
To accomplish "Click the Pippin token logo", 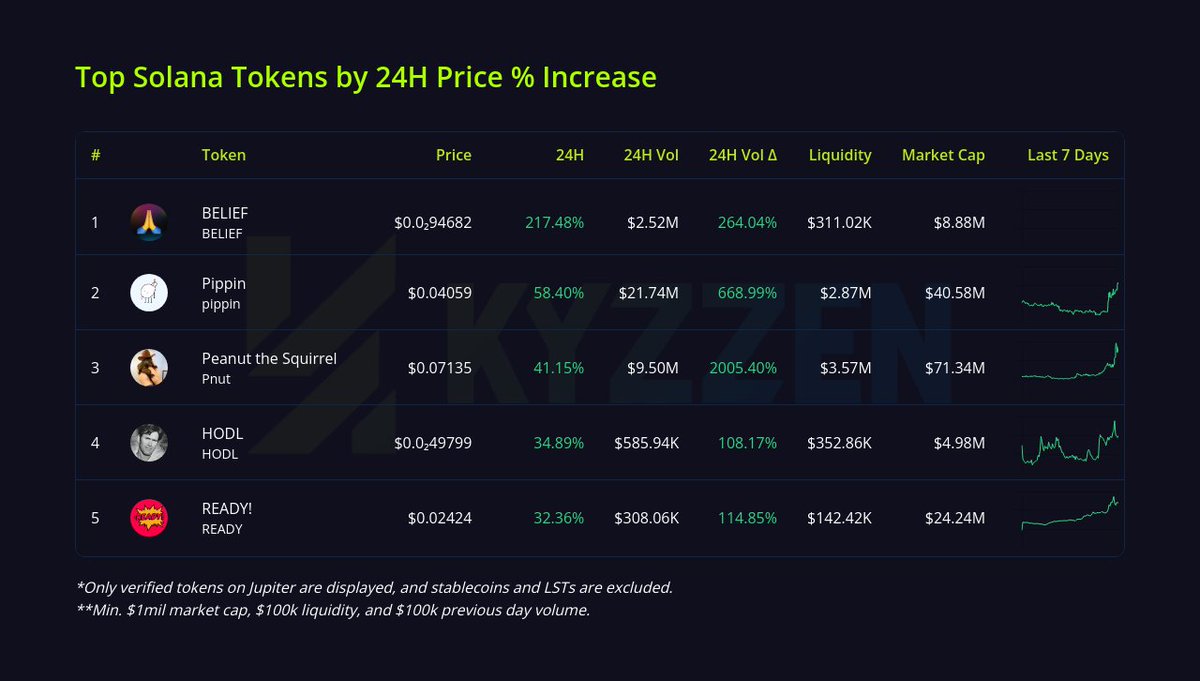I will coord(149,292).
